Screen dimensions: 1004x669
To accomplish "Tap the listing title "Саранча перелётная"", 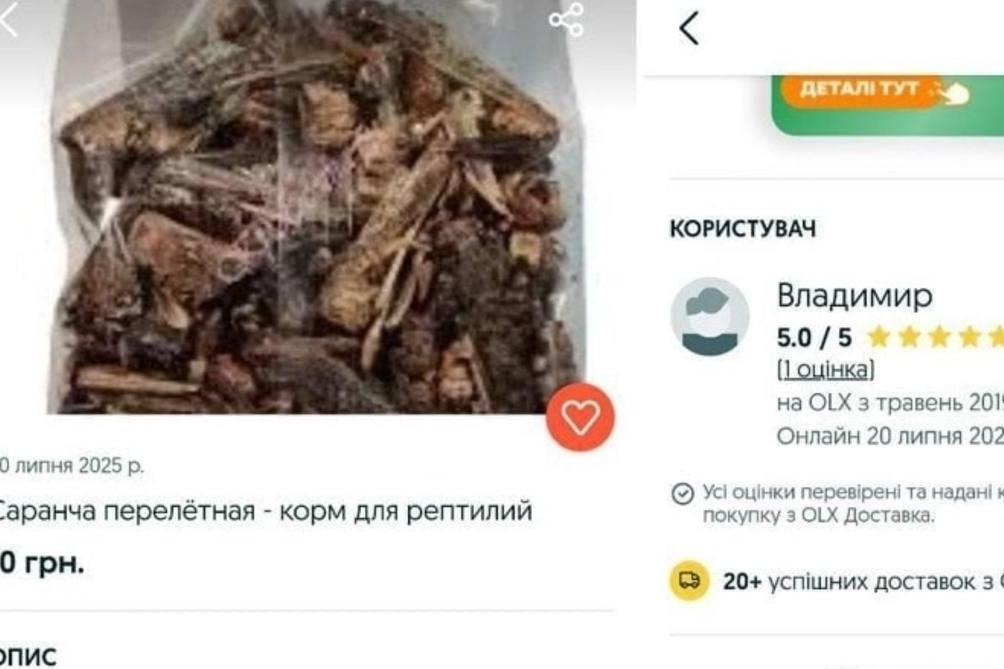I will point(124,511).
